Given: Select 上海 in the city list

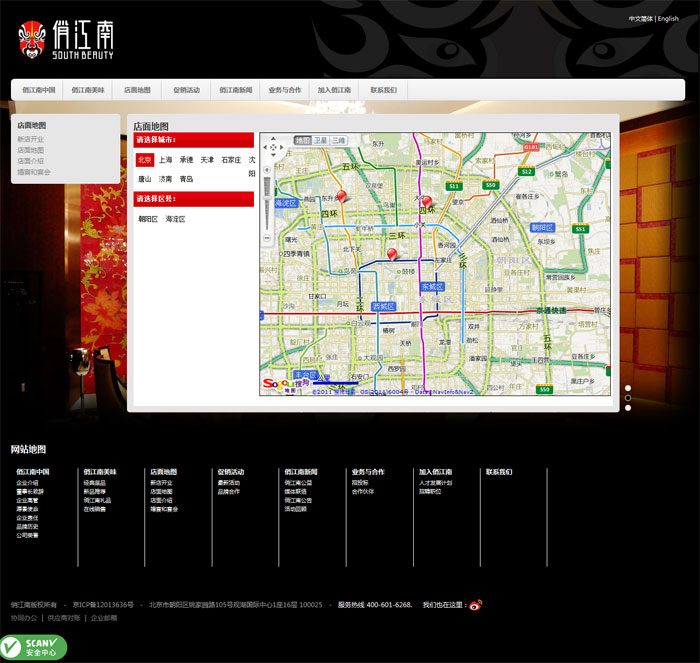Looking at the screenshot, I should (x=165, y=160).
